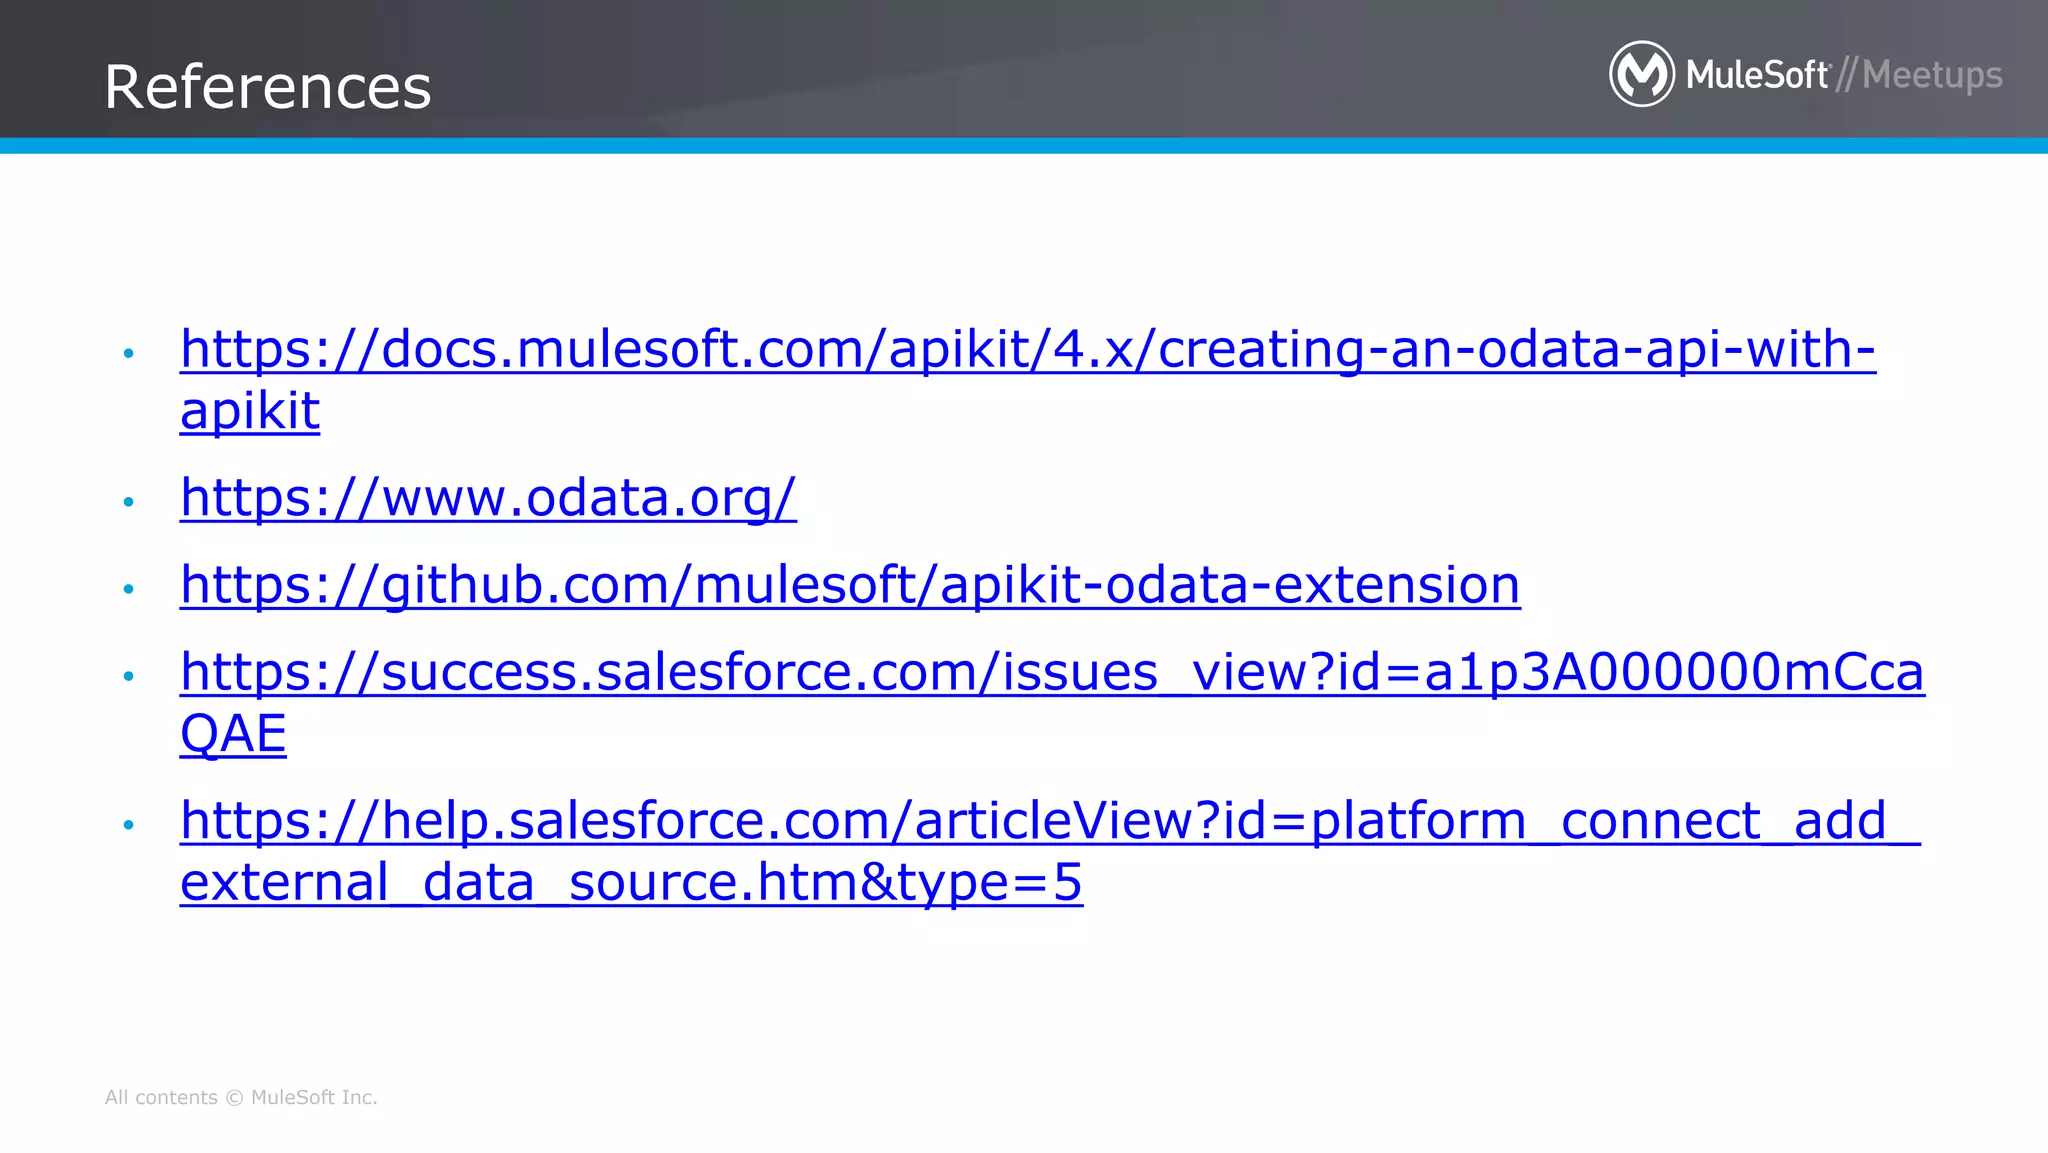Click the bullet before the odata.org link

[x=128, y=501]
